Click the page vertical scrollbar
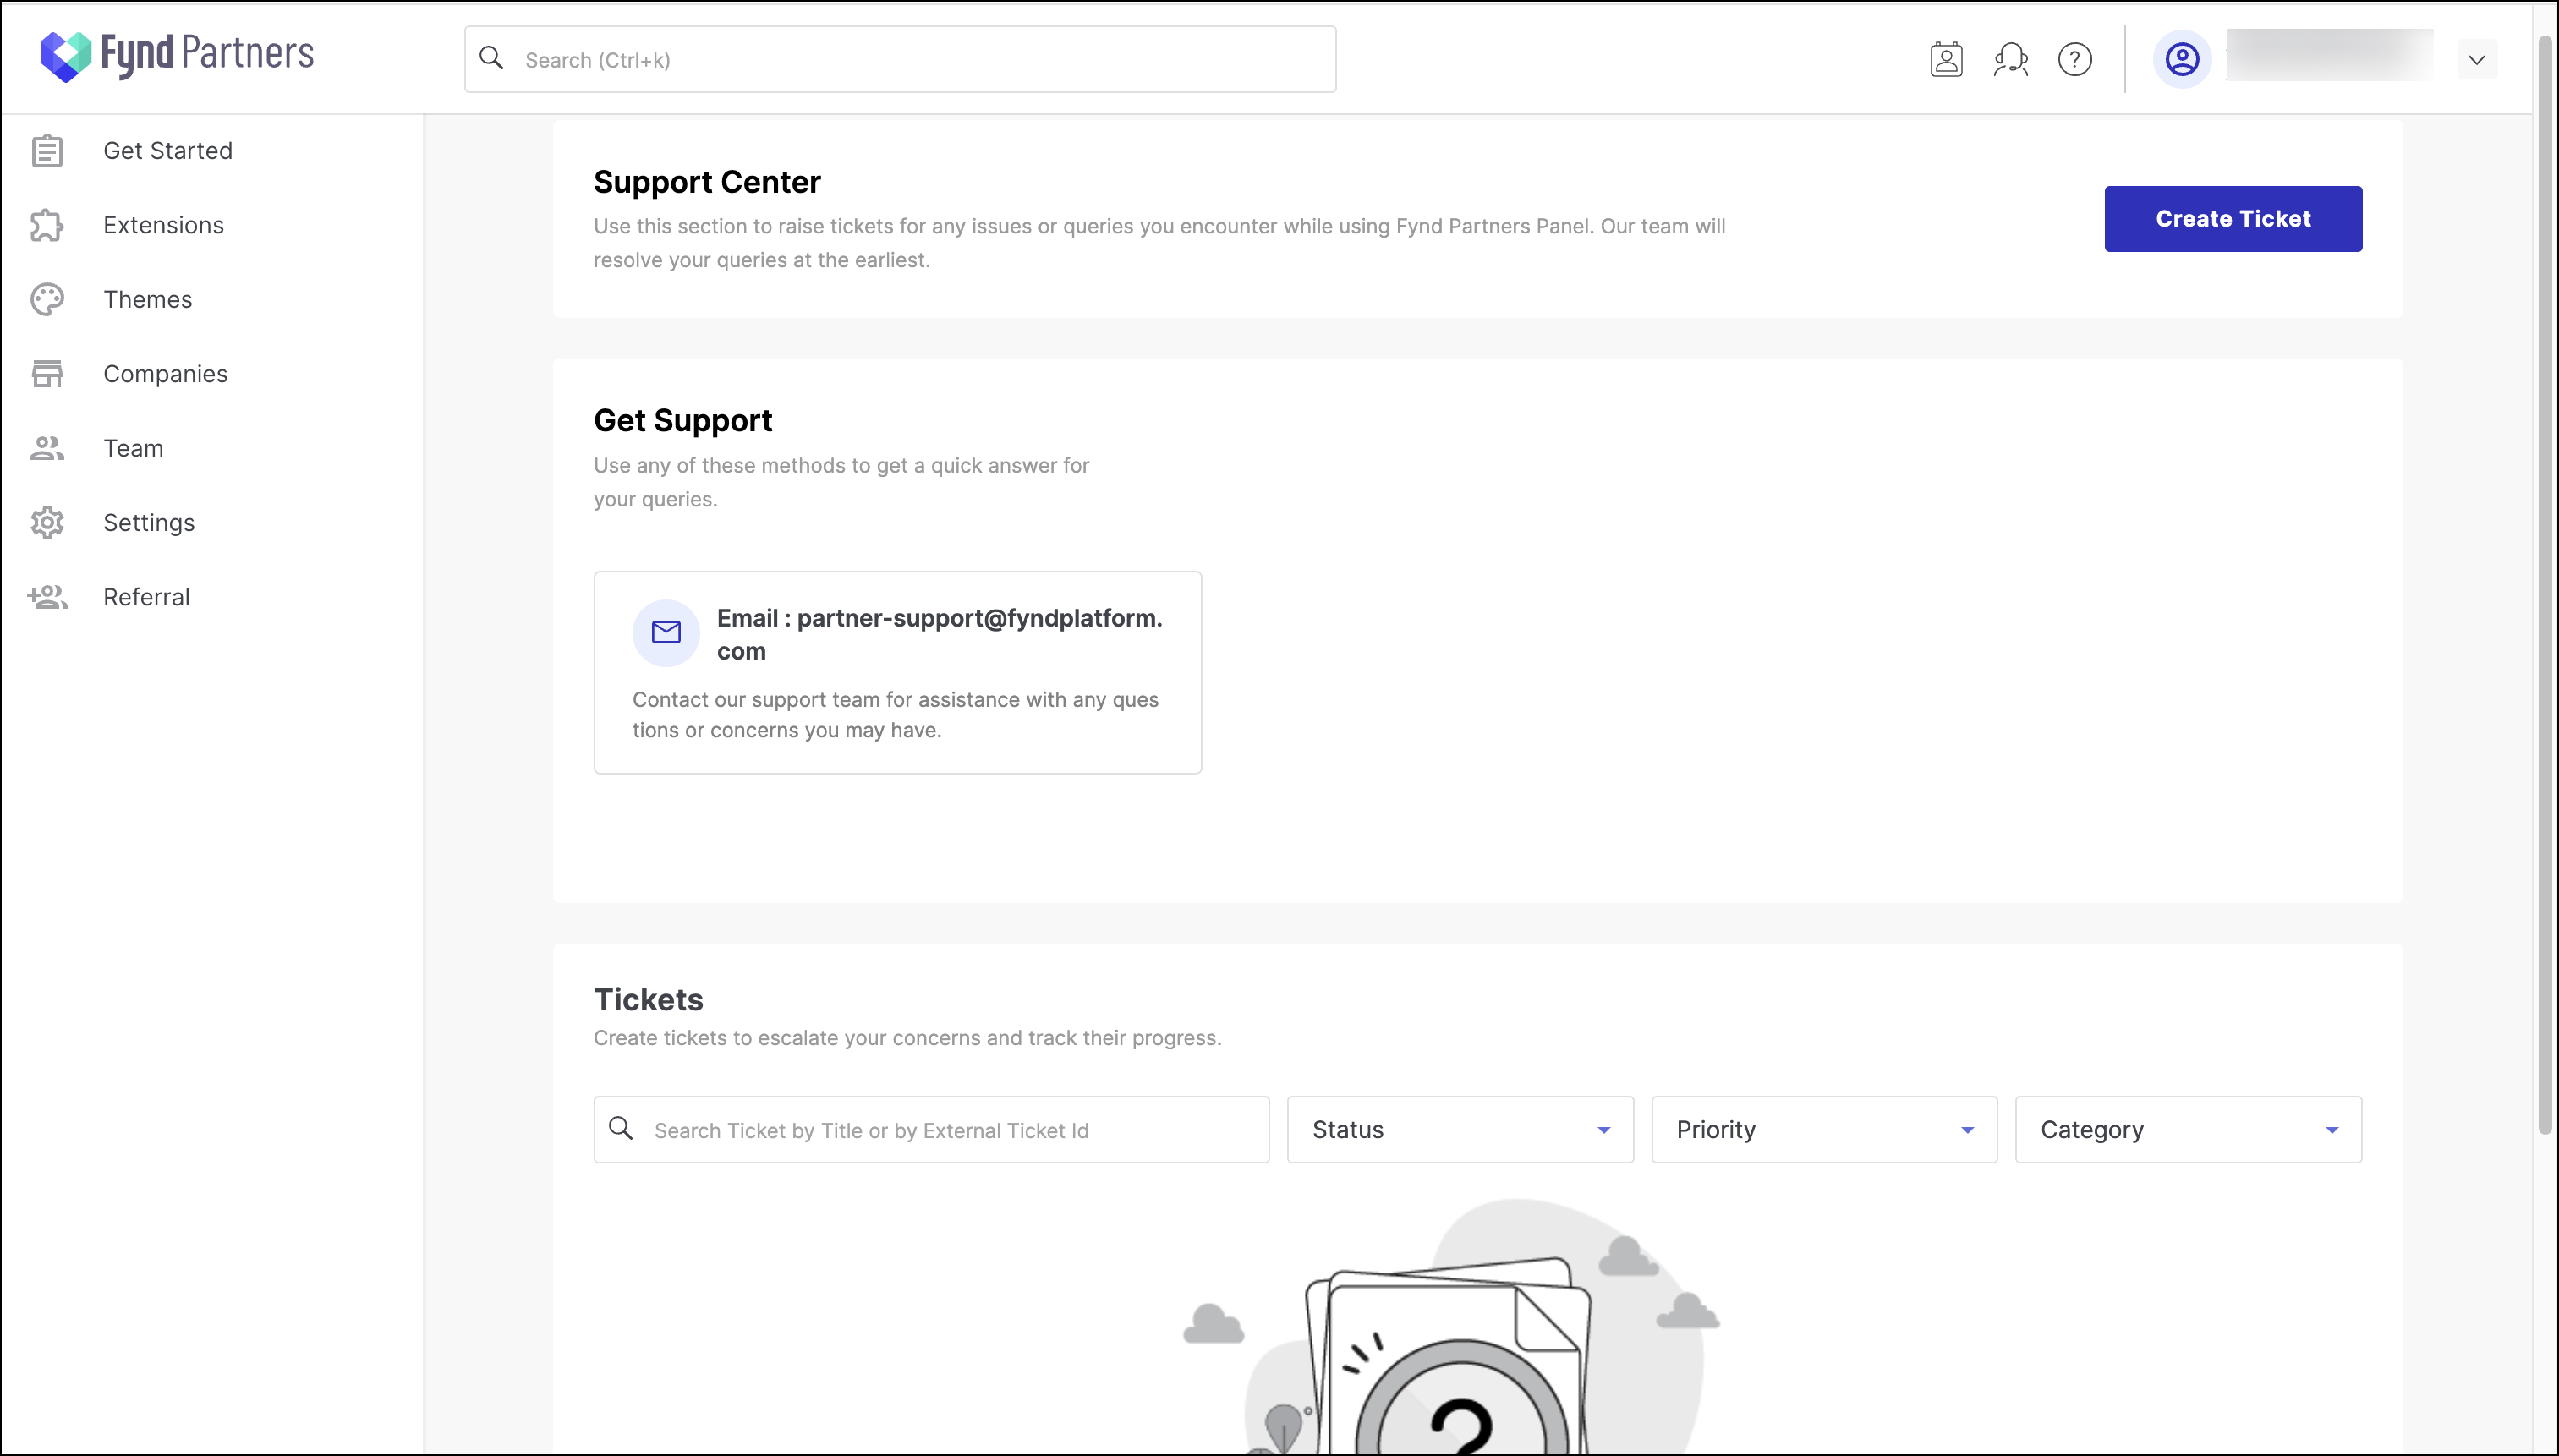The image size is (2559, 1456). [x=2546, y=585]
